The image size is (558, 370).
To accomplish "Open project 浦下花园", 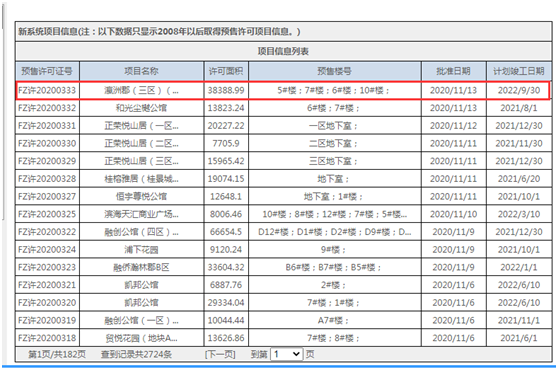I will click(x=141, y=250).
